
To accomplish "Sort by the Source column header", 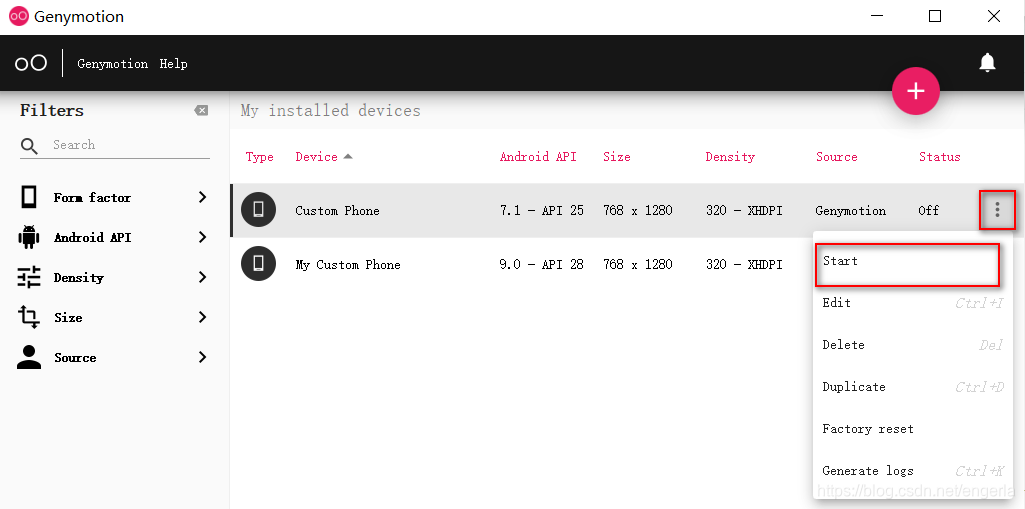I will [836, 157].
